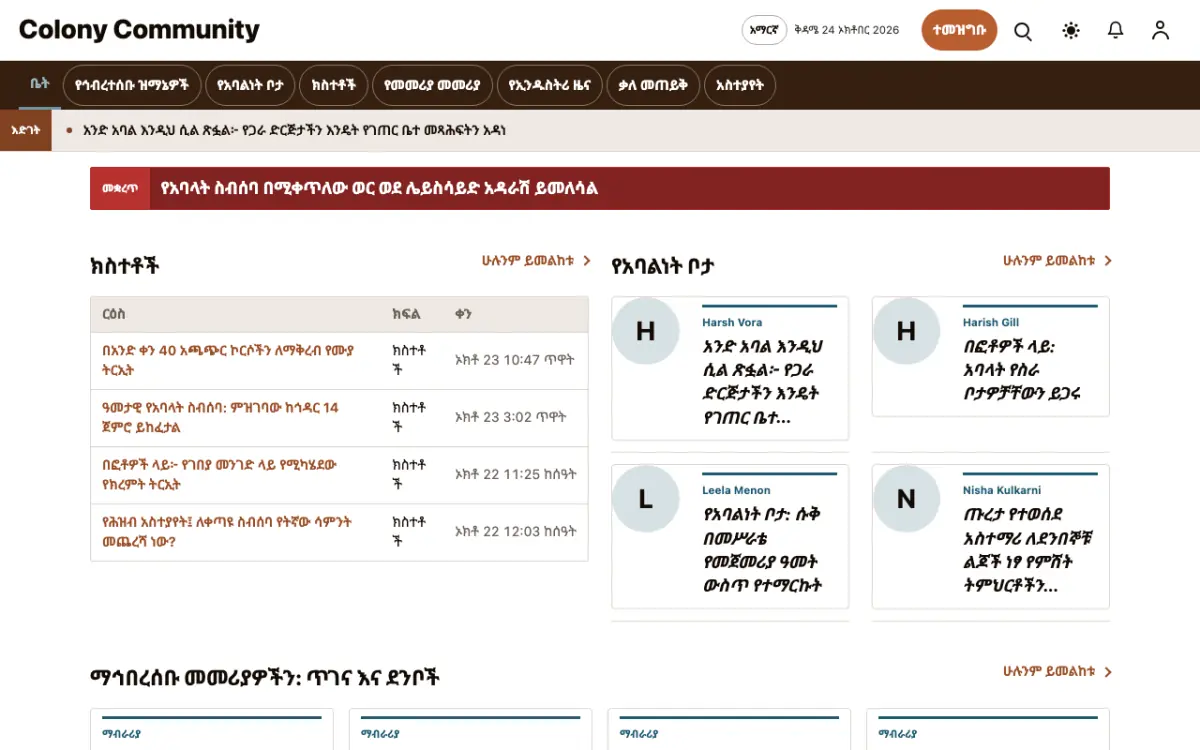
Task: Open the ክስተቶች nav item
Action: [334, 86]
